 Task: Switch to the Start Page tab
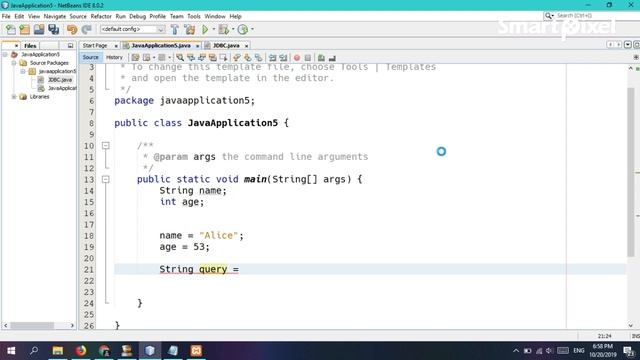click(95, 46)
